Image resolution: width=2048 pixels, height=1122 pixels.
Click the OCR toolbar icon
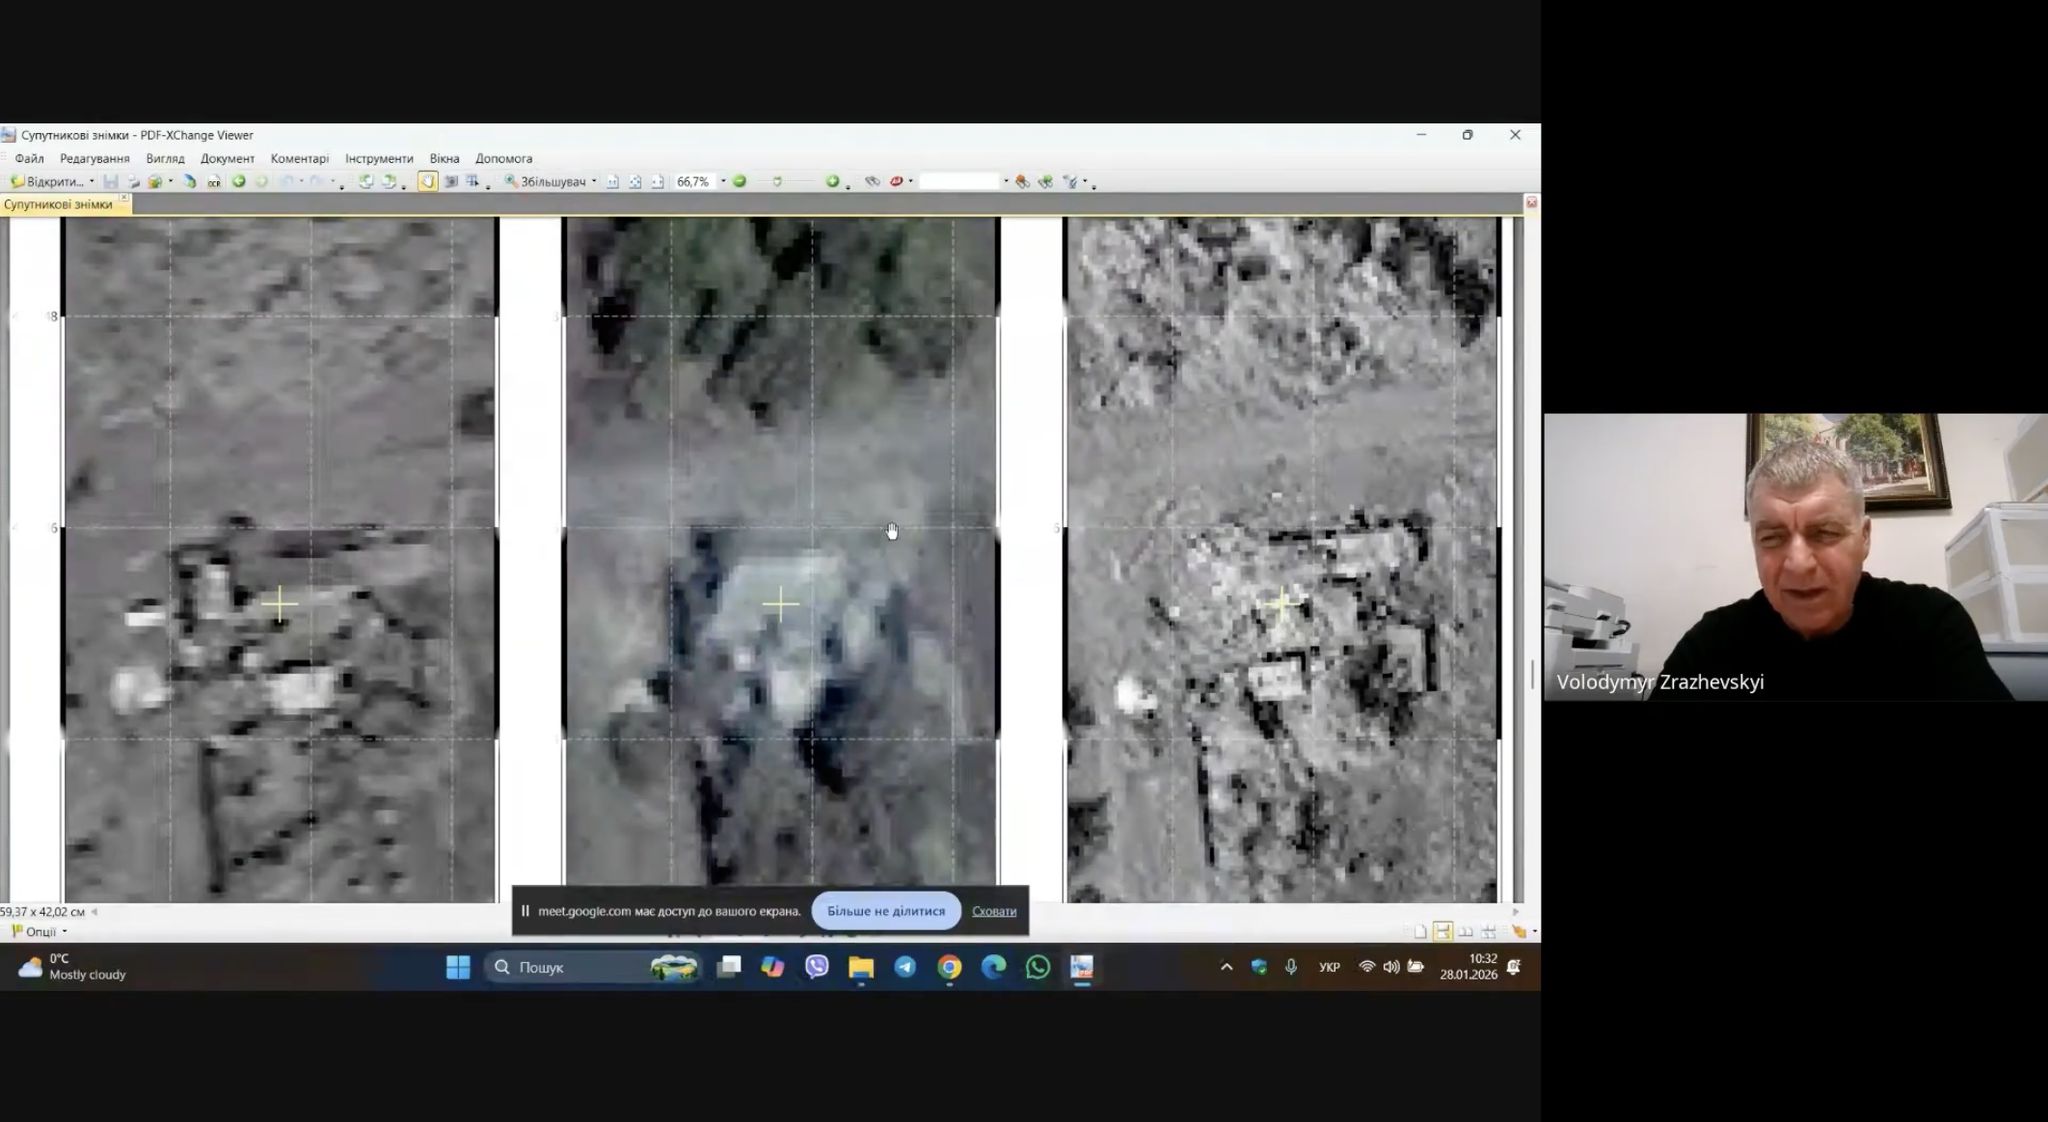point(214,182)
